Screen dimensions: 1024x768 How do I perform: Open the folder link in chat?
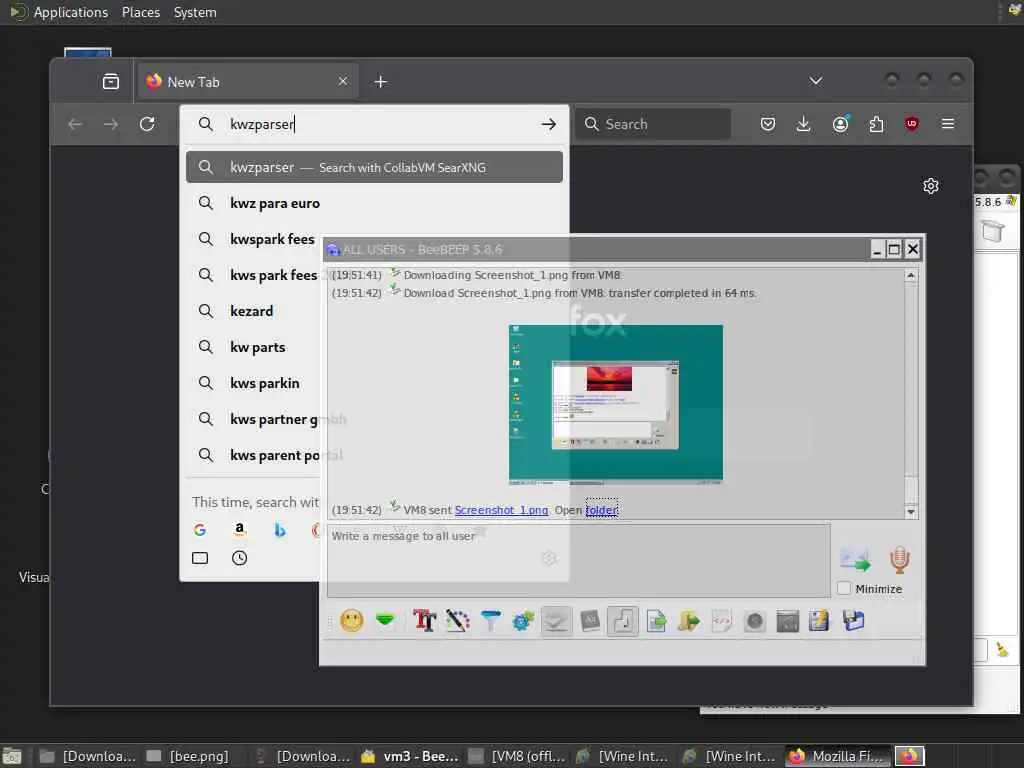(601, 510)
